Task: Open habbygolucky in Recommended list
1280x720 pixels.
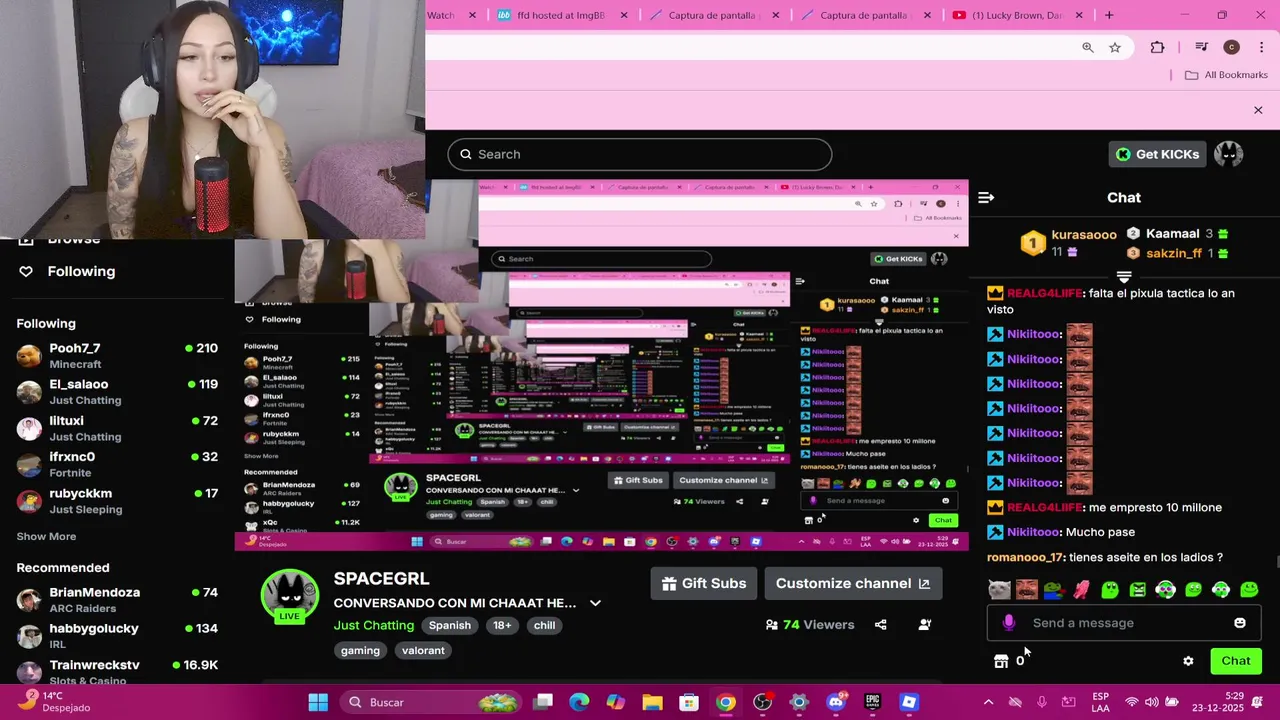Action: 117,636
